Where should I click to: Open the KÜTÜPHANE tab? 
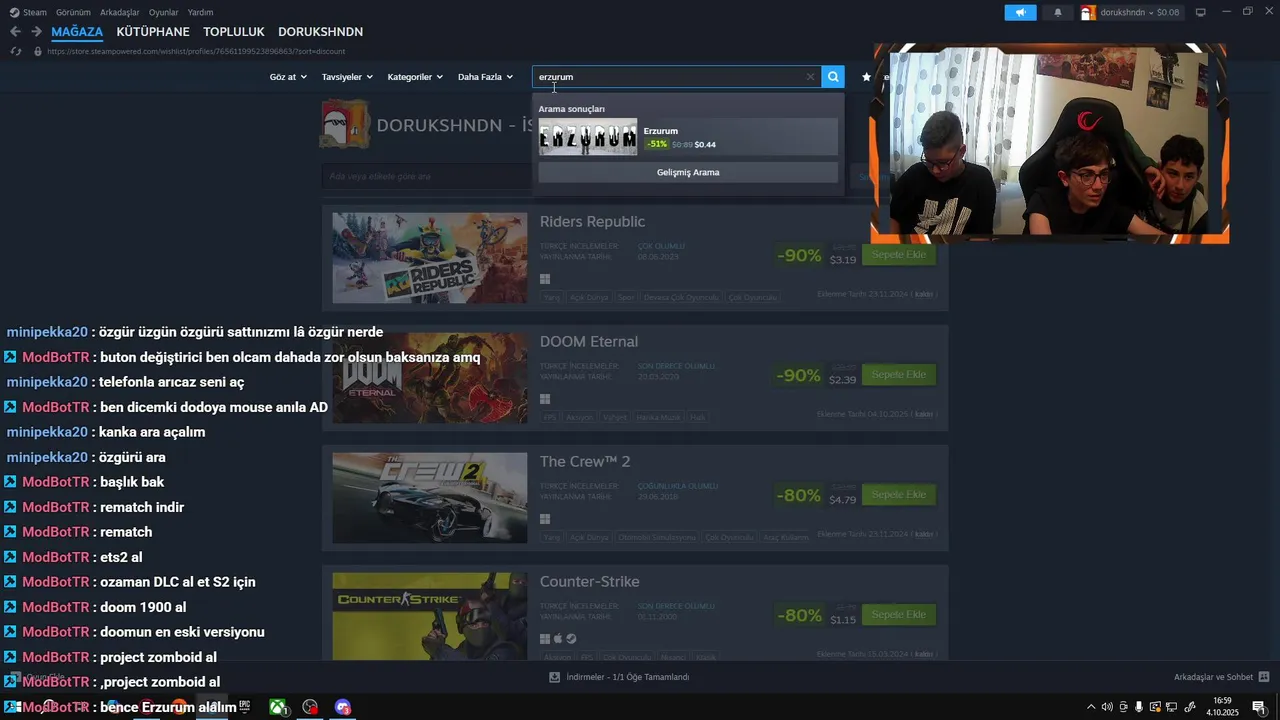pos(153,32)
